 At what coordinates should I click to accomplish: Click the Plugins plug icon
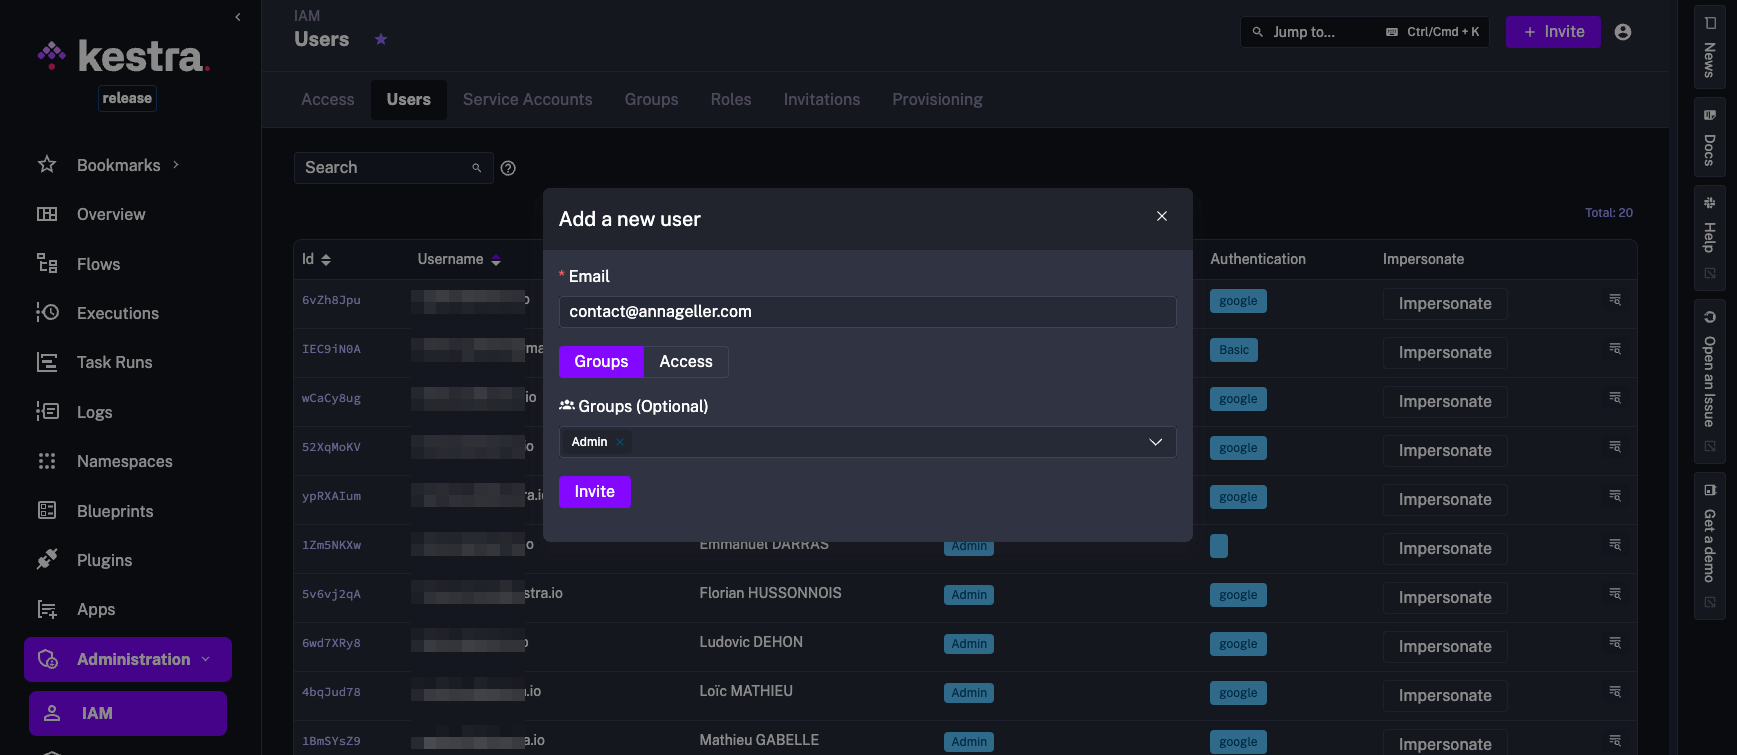(x=47, y=560)
